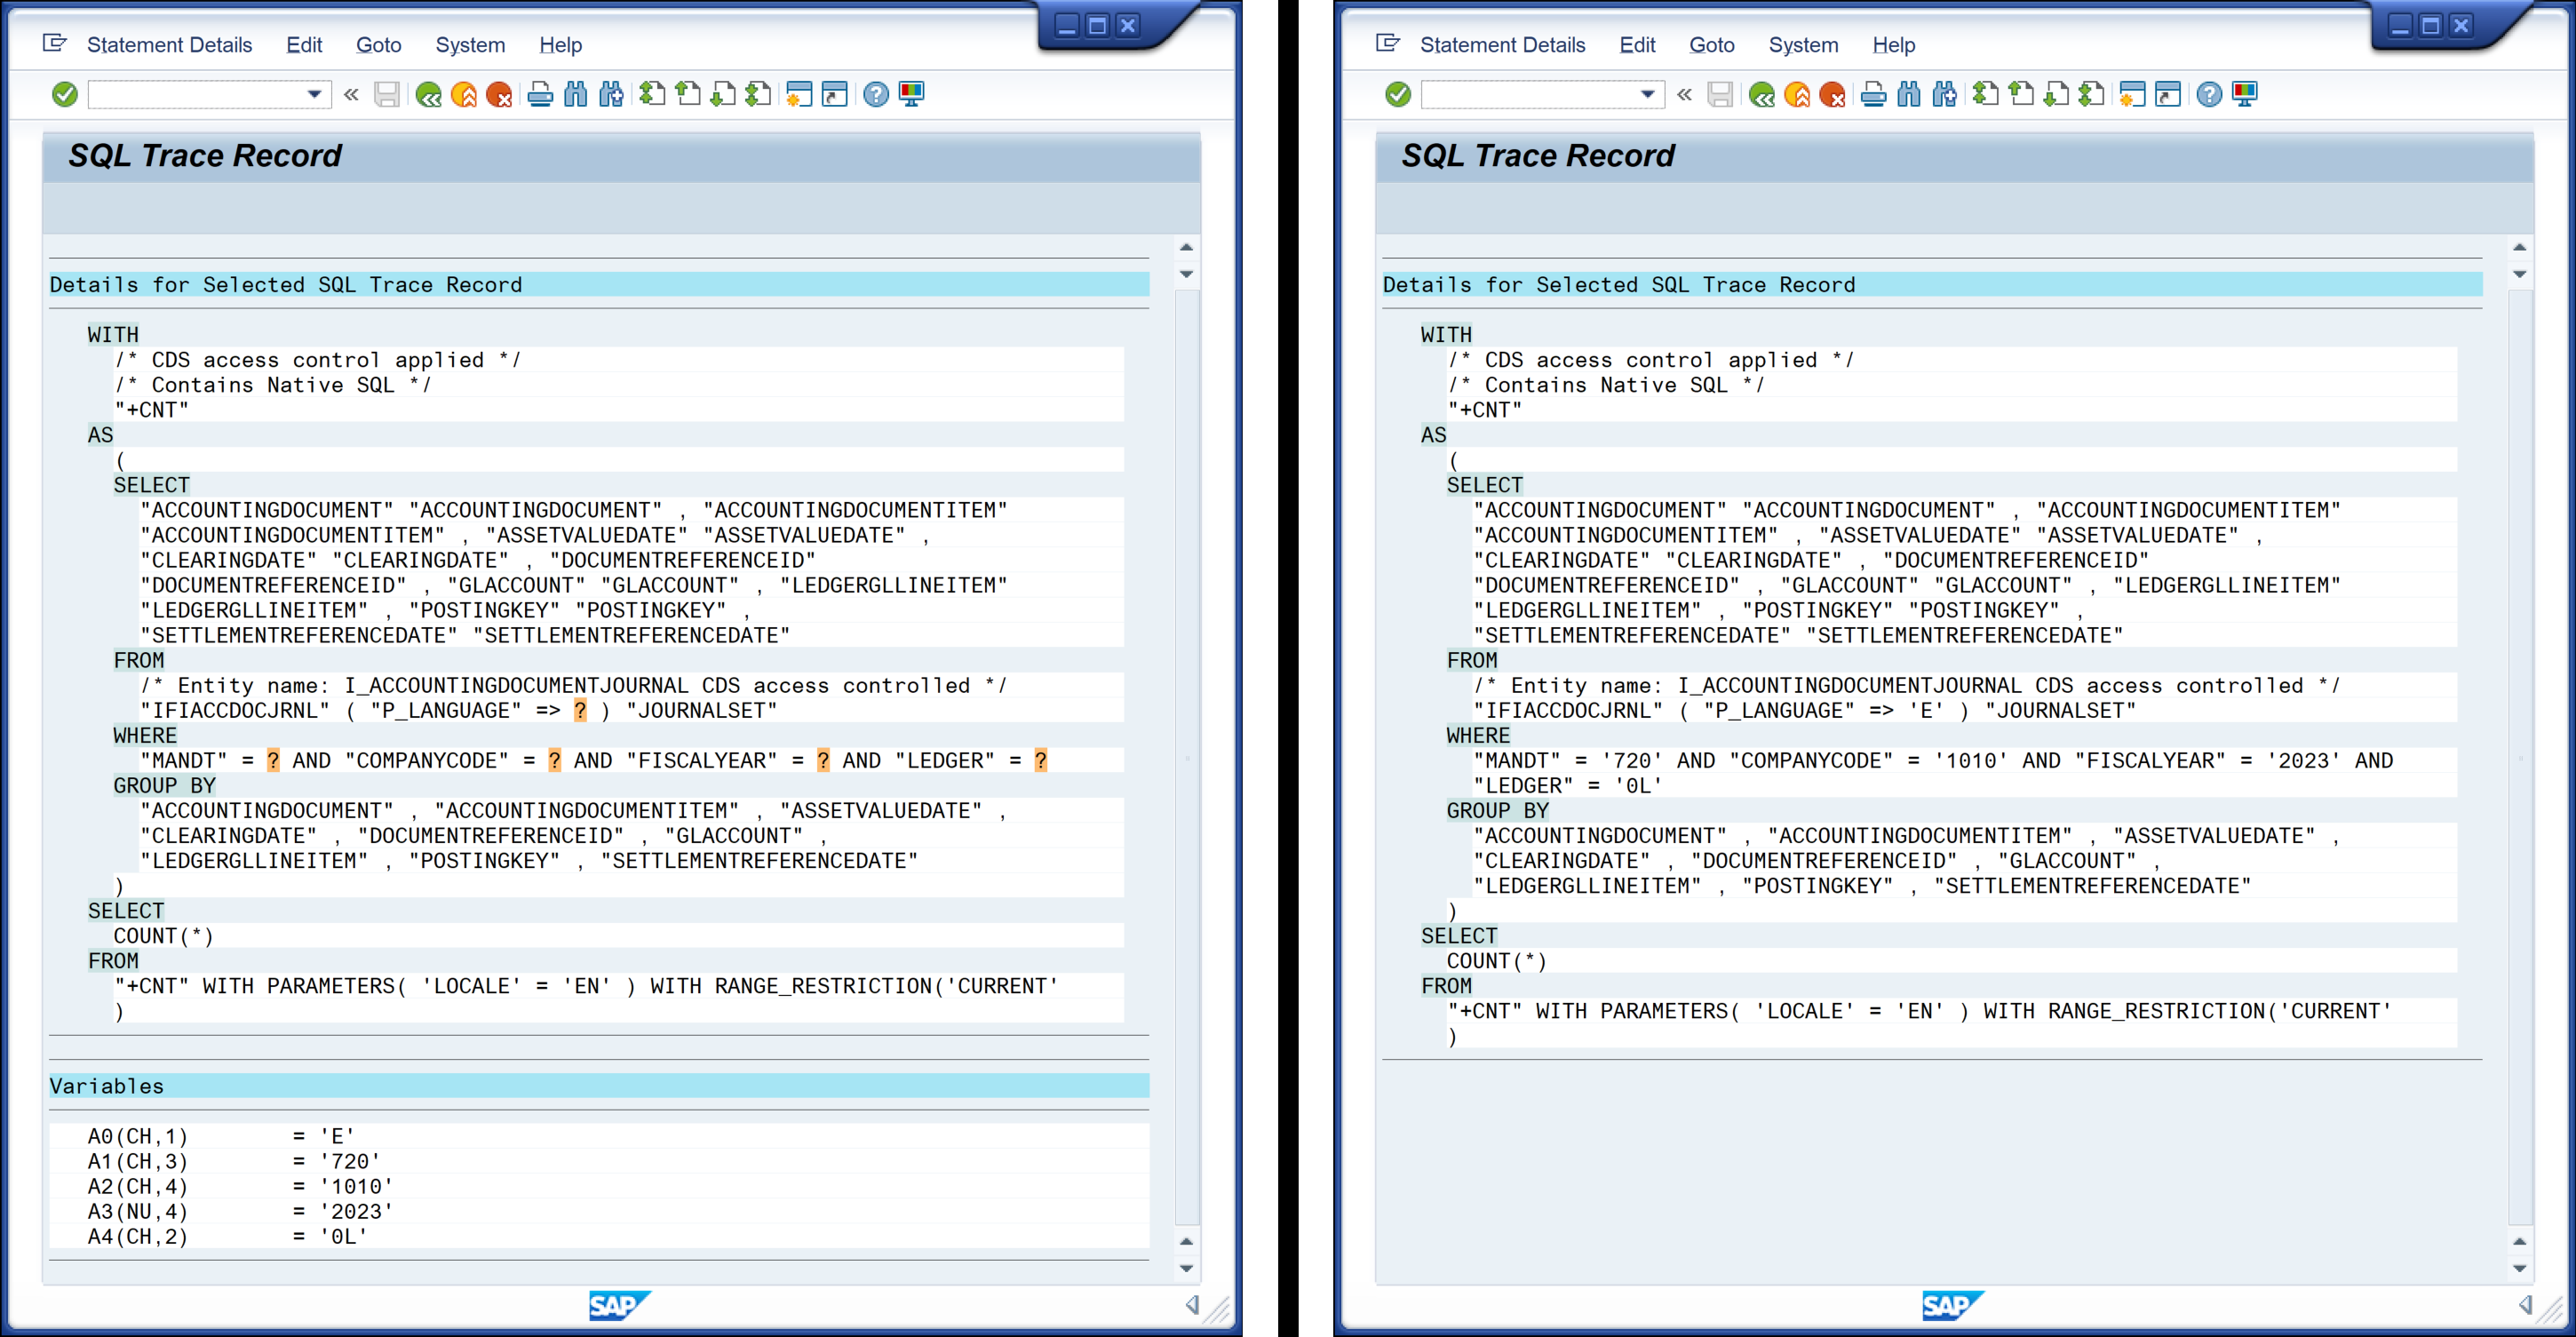
Task: Click the Generate Shortcut icon
Action: pos(833,95)
